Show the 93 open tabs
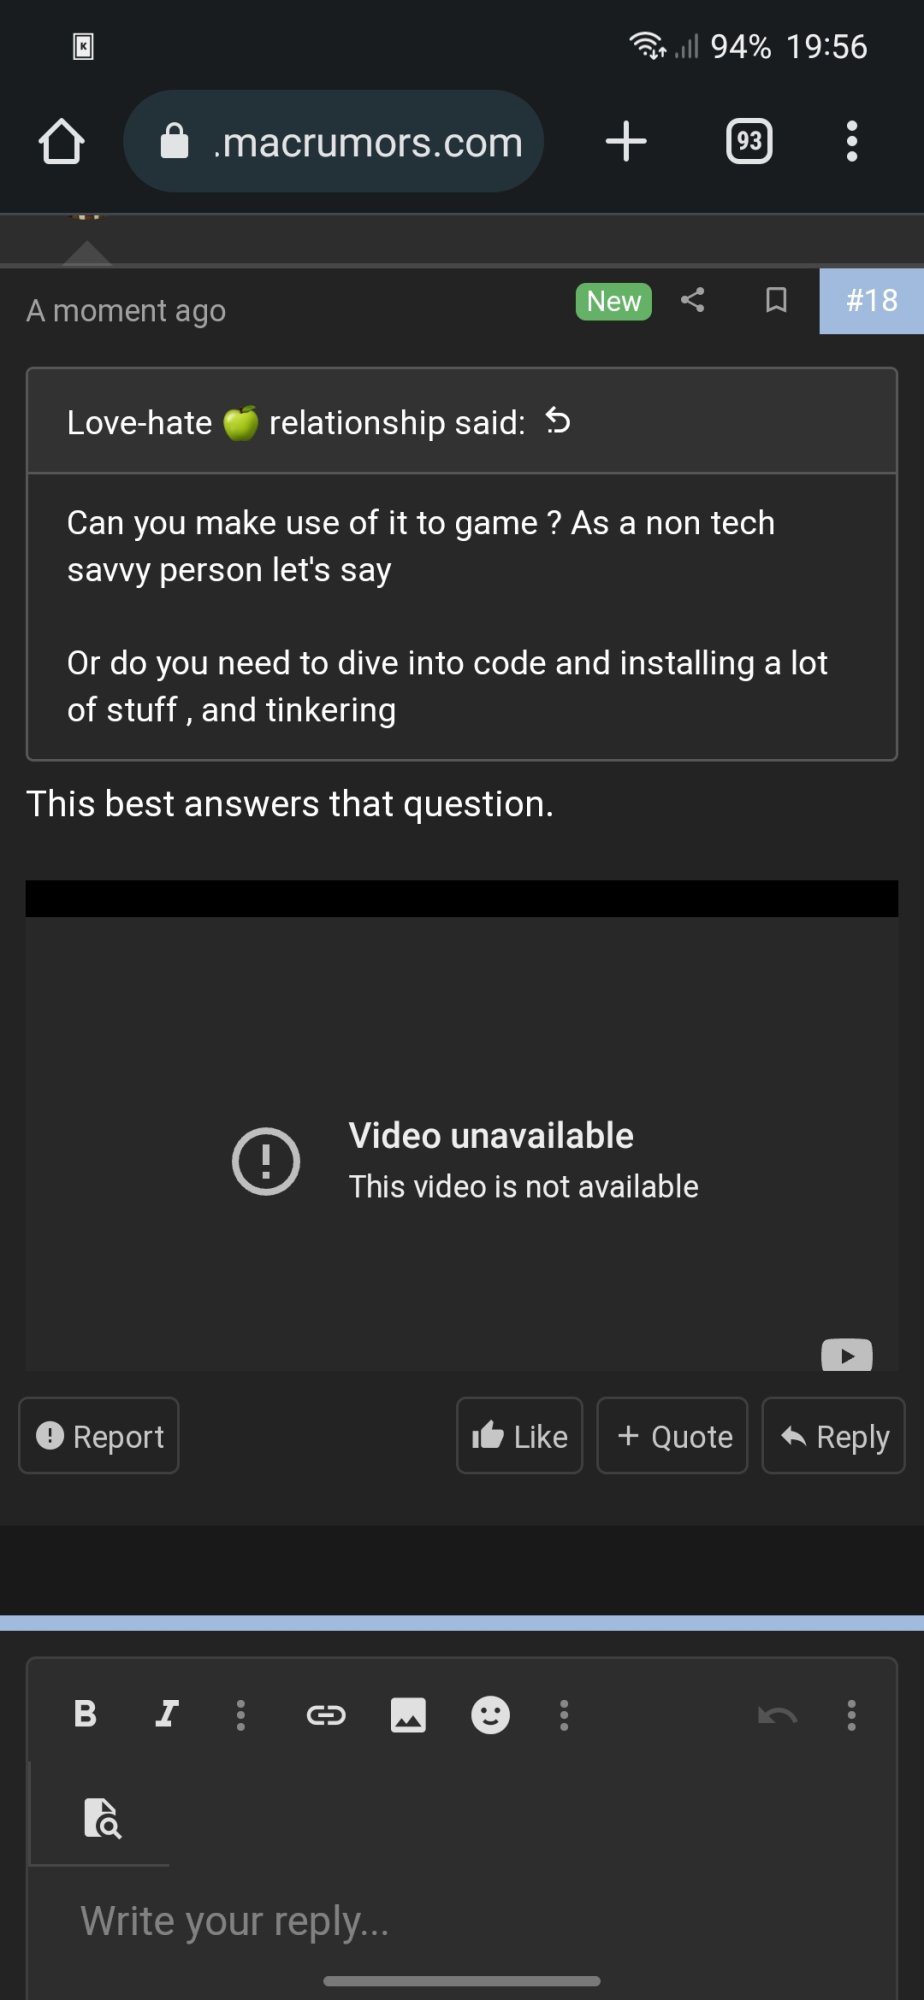924x2000 pixels. 749,141
